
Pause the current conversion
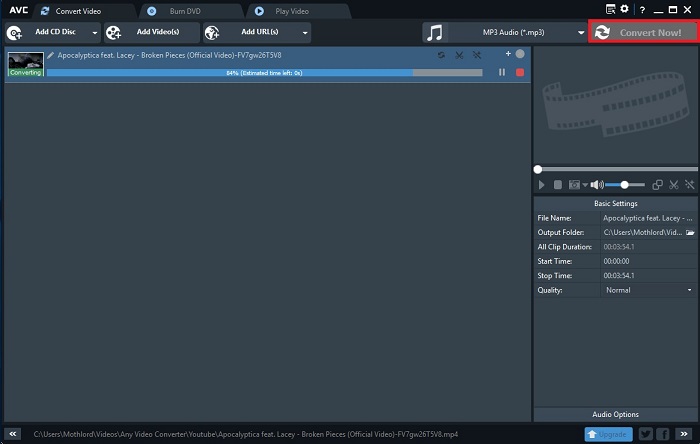click(x=502, y=72)
